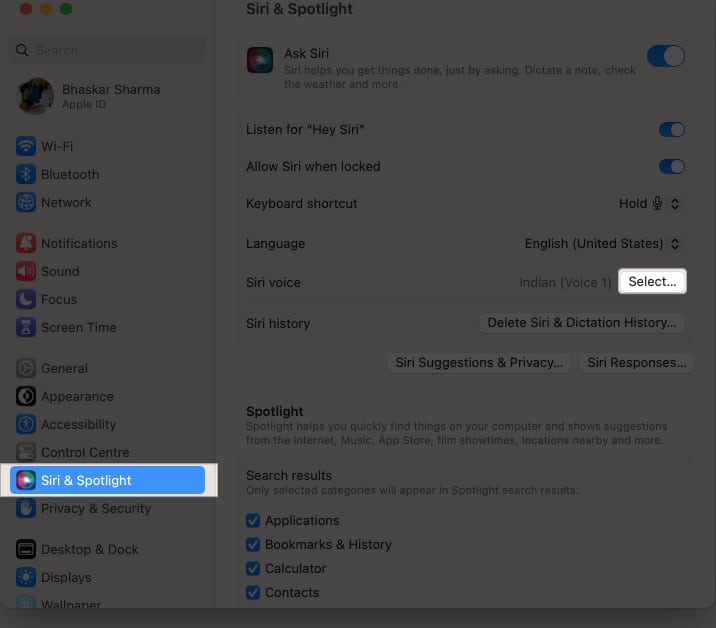The height and width of the screenshot is (628, 716).
Task: Click Delete Siri & Dictation History button
Action: pyautogui.click(x=582, y=322)
